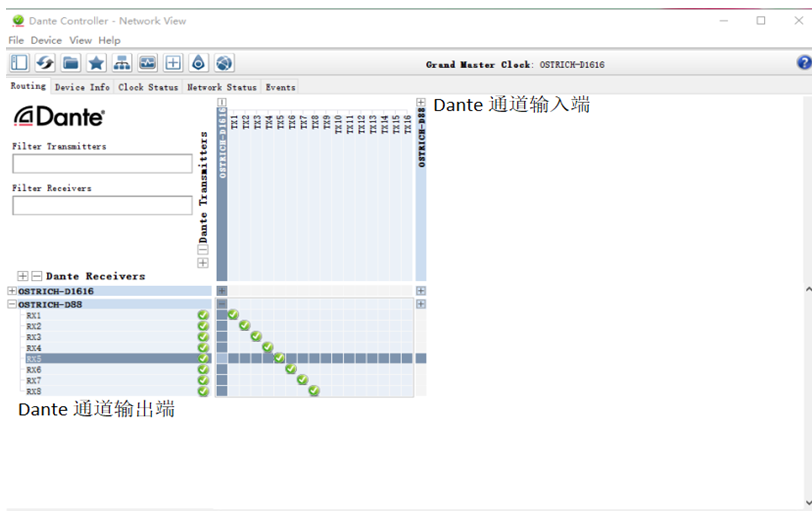The height and width of the screenshot is (511, 812).
Task: Click the RX7 green status check icon
Action: tap(203, 381)
